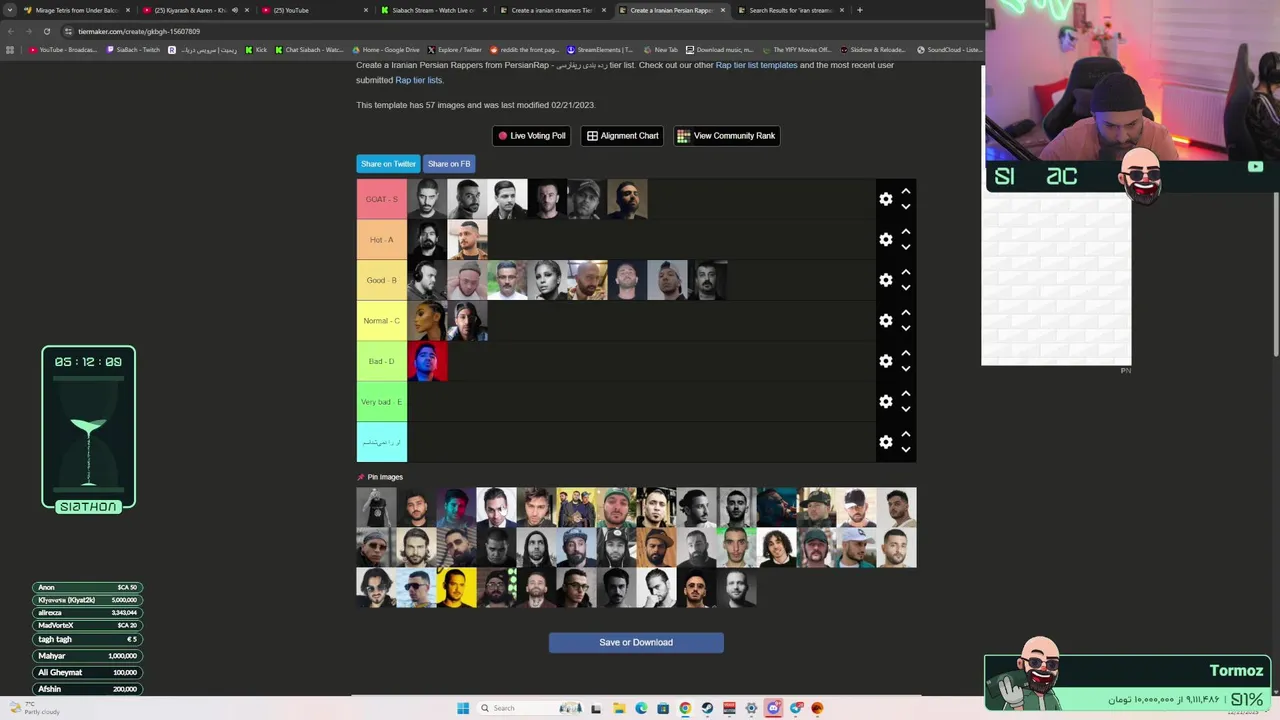Open the Settings gear app in the taskbar

(751, 708)
